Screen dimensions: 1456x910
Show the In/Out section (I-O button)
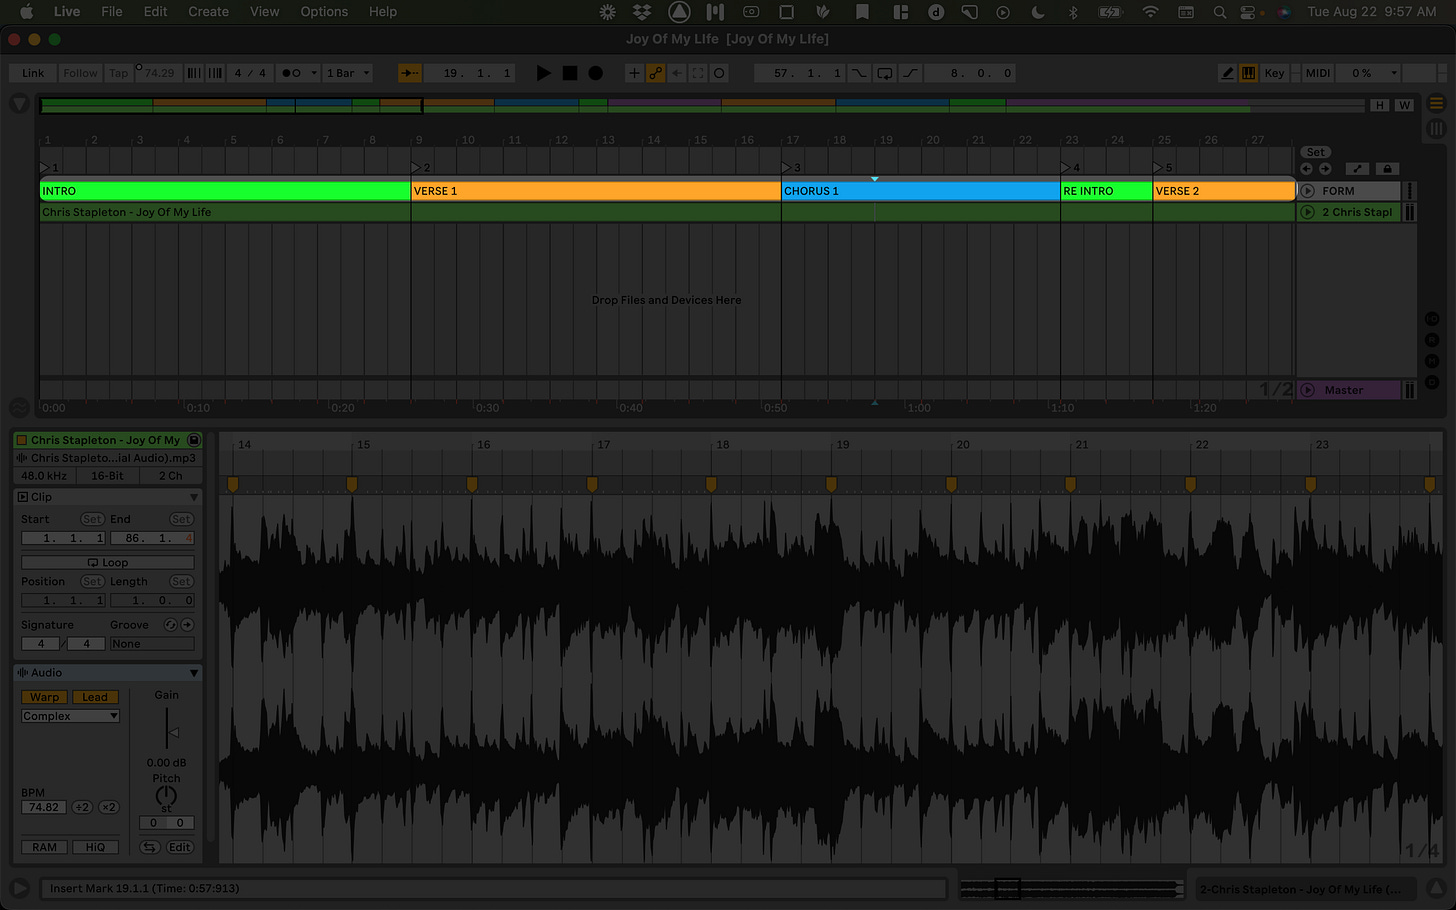coord(1432,319)
